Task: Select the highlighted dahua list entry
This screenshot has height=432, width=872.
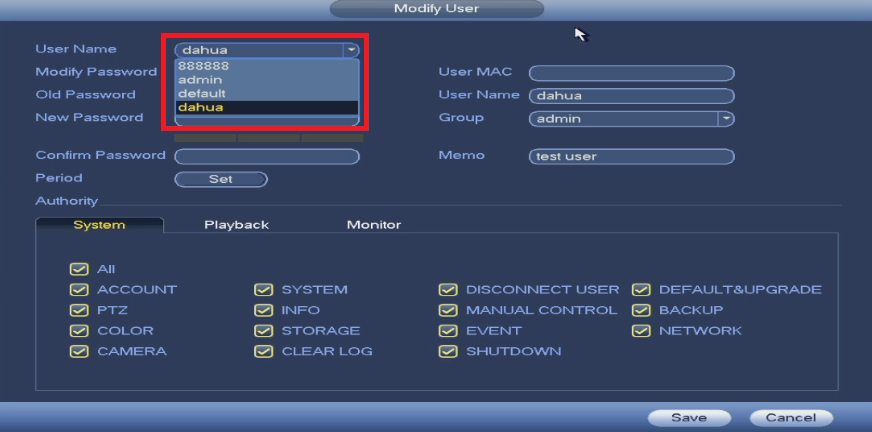Action: click(x=267, y=107)
